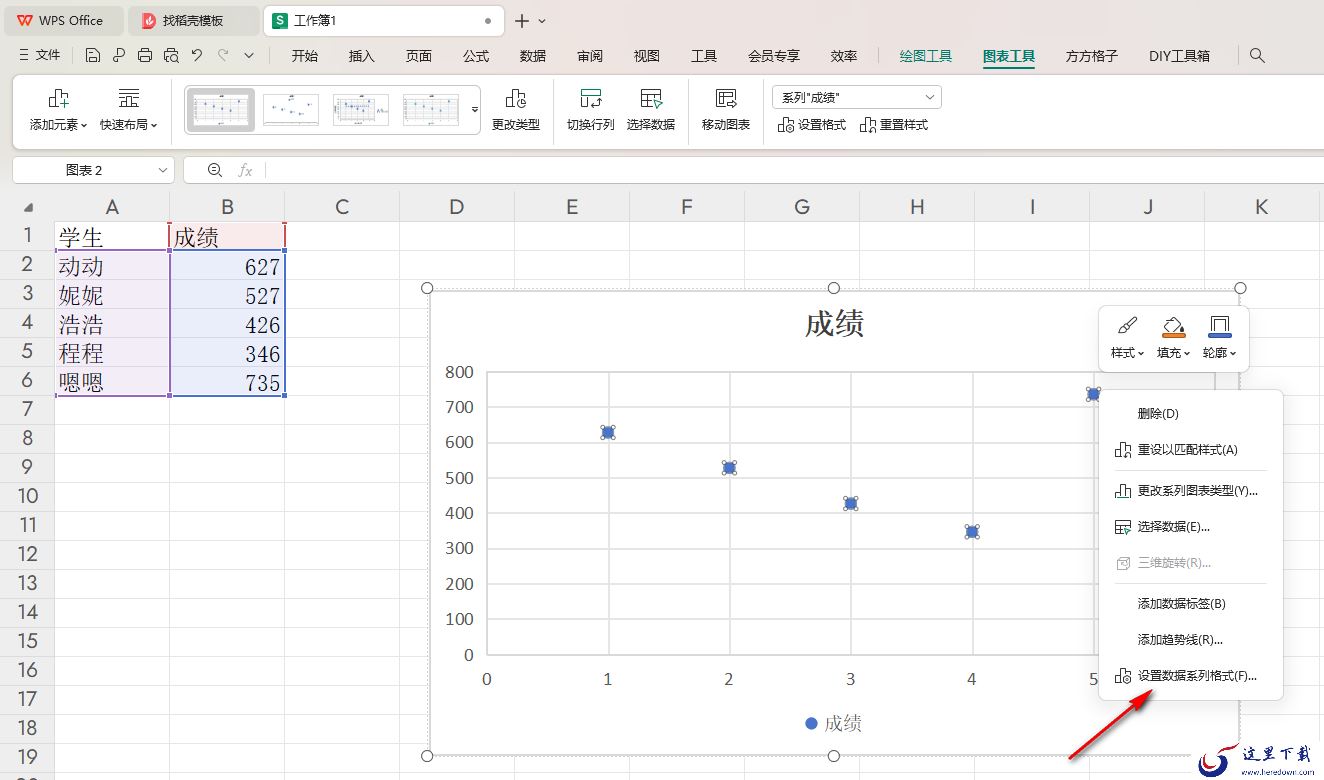Select cell A4 containing 浩浩
This screenshot has height=780, width=1324.
click(112, 324)
